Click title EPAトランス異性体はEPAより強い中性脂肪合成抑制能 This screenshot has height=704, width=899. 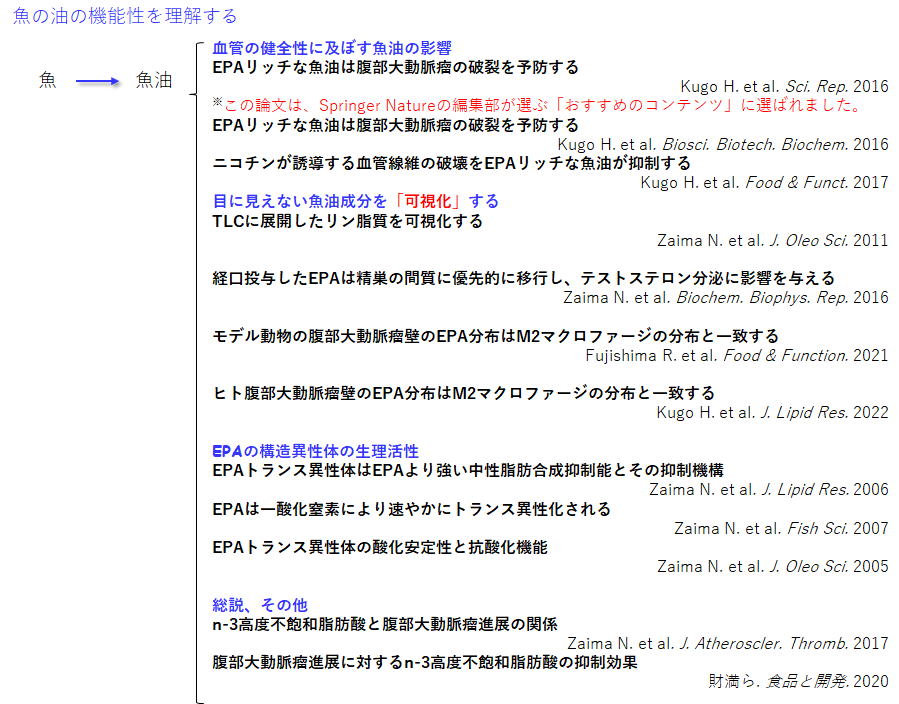(x=468, y=471)
